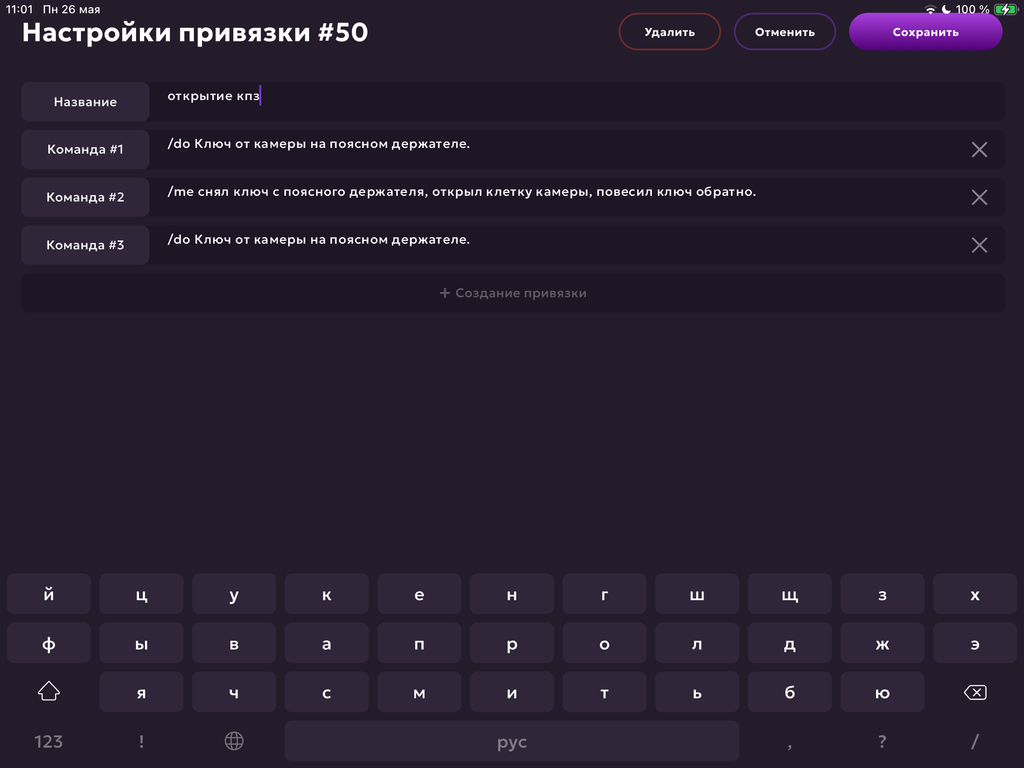This screenshot has width=1024, height=768.
Task: Tap the й key
Action: tap(49, 594)
